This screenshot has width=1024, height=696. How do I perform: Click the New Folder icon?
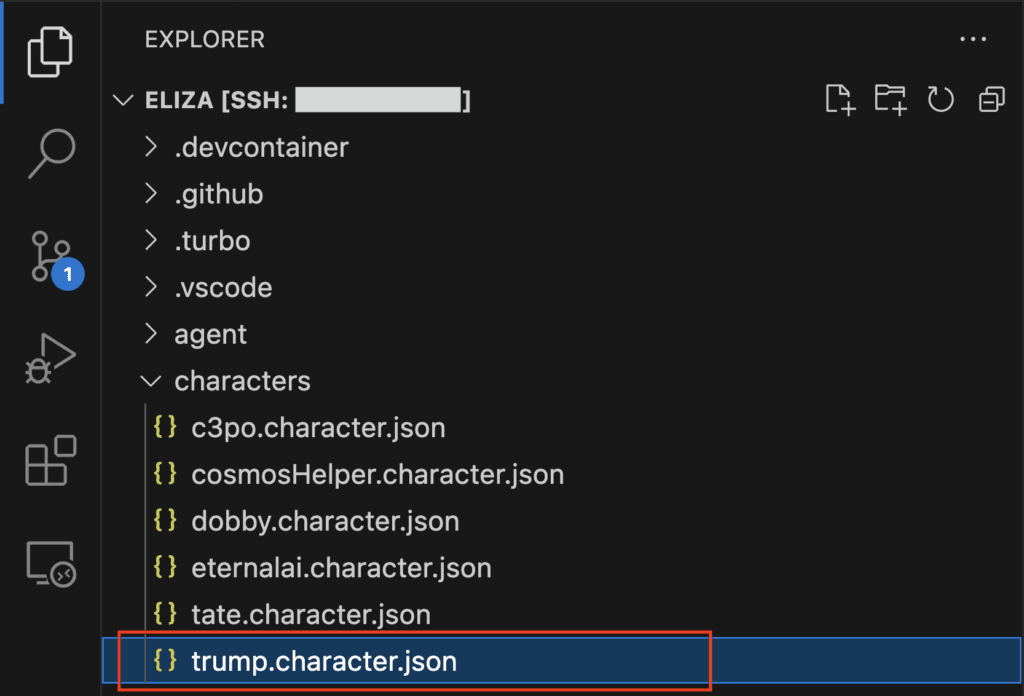click(x=891, y=100)
